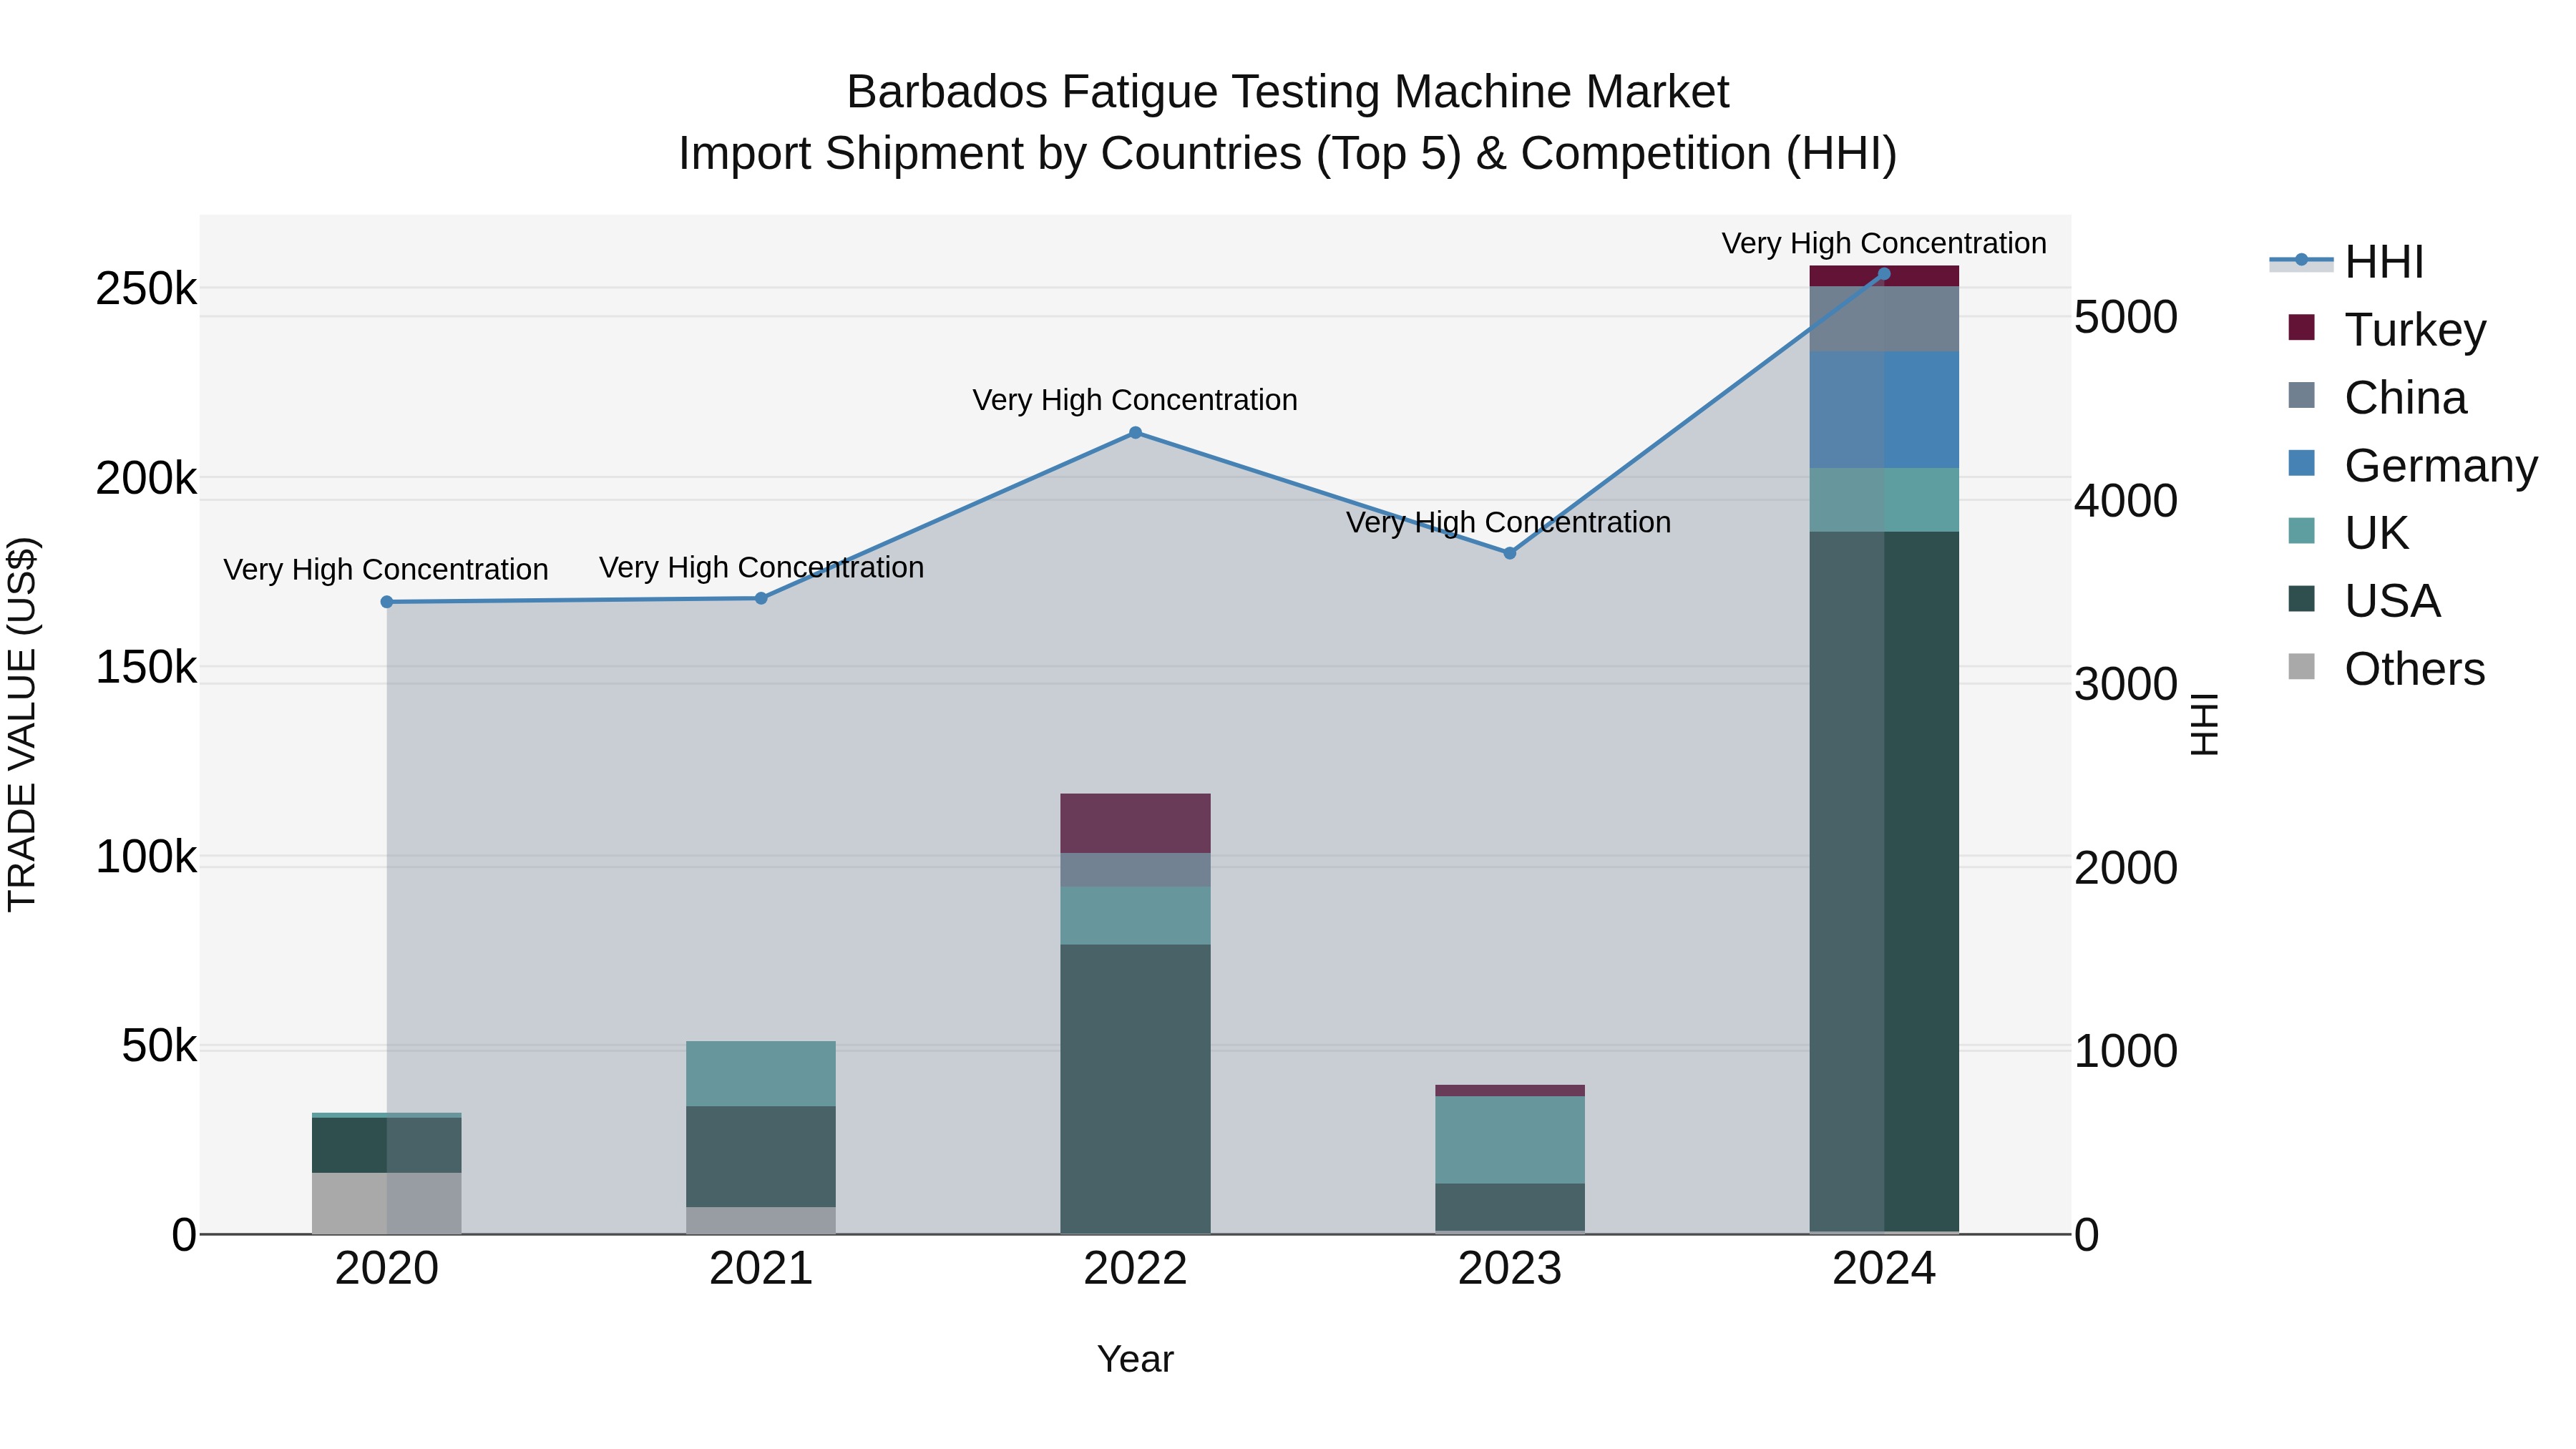Click the 3000 HHI axis tick label
The image size is (2576, 1449).
[2126, 684]
